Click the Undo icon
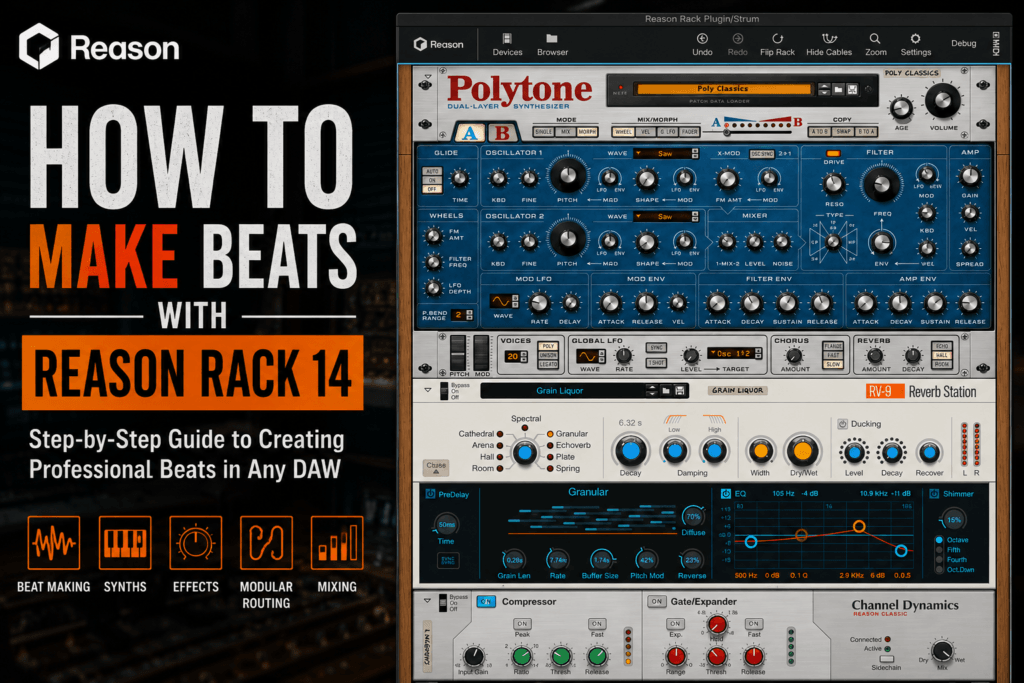This screenshot has height=683, width=1024. [702, 39]
